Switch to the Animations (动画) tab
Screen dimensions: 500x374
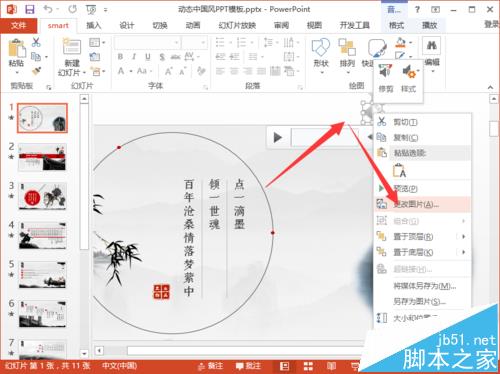coord(193,25)
